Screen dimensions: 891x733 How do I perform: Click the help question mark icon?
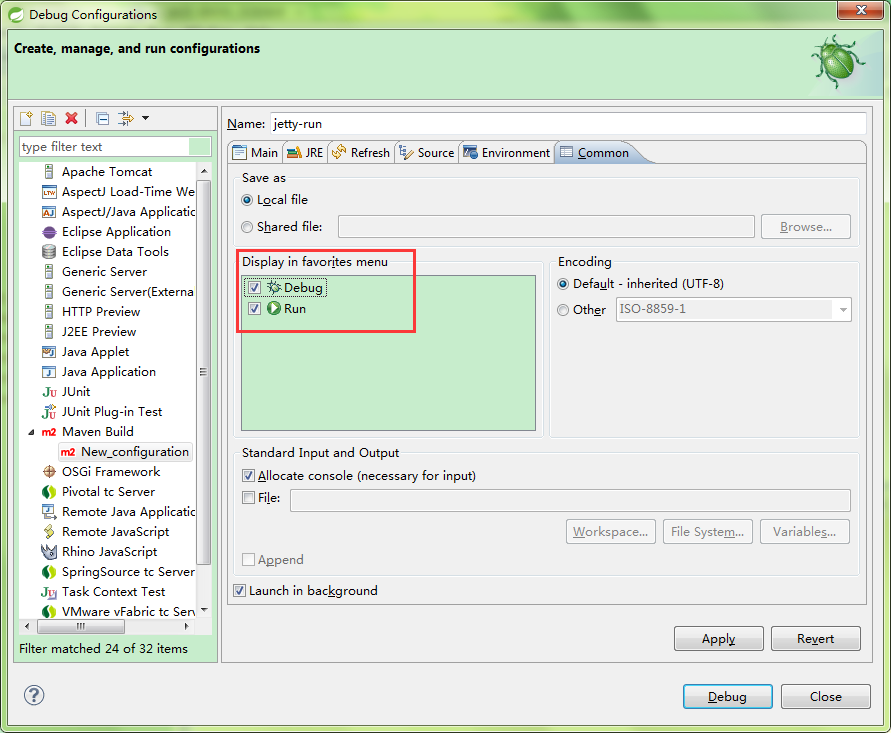[34, 695]
